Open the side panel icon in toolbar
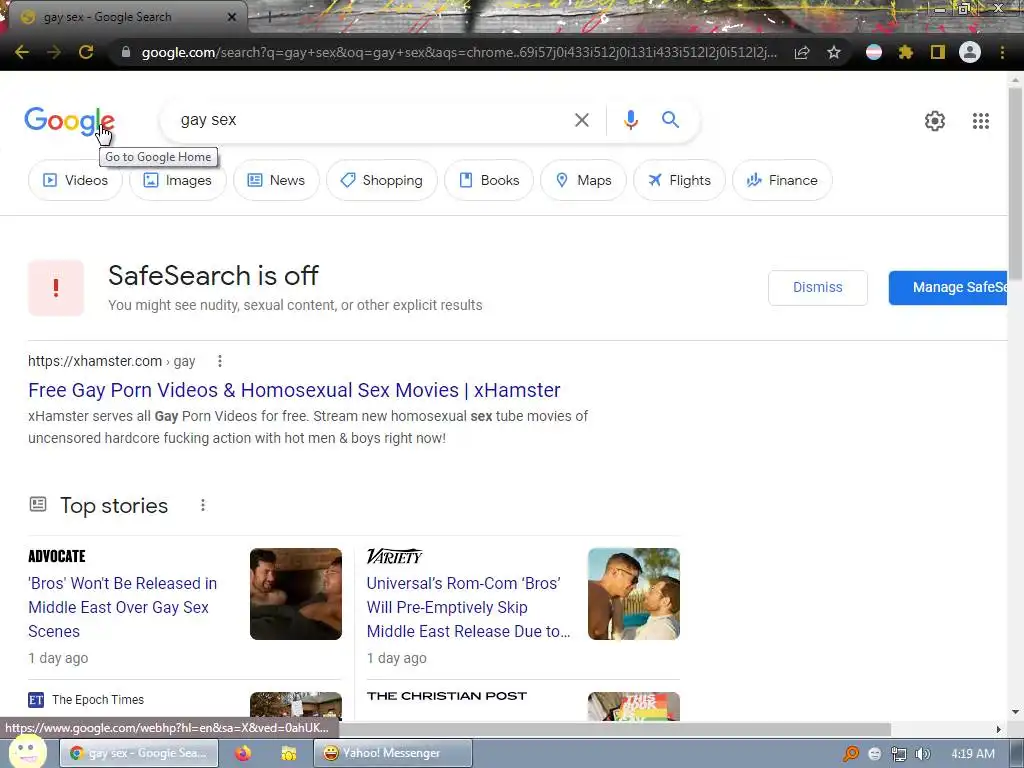Image resolution: width=1024 pixels, height=768 pixels. click(938, 52)
